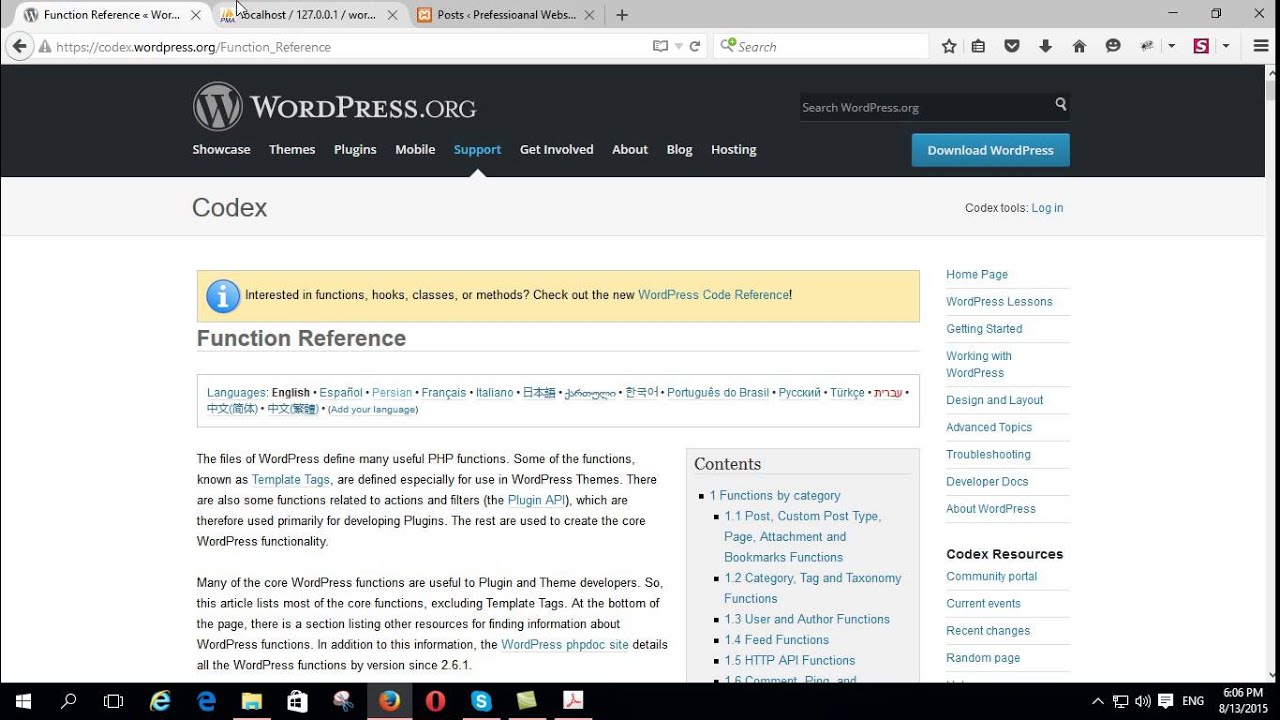Image resolution: width=1280 pixels, height=720 pixels.
Task: Switch to the Posts Professional Website tab
Action: [x=507, y=15]
